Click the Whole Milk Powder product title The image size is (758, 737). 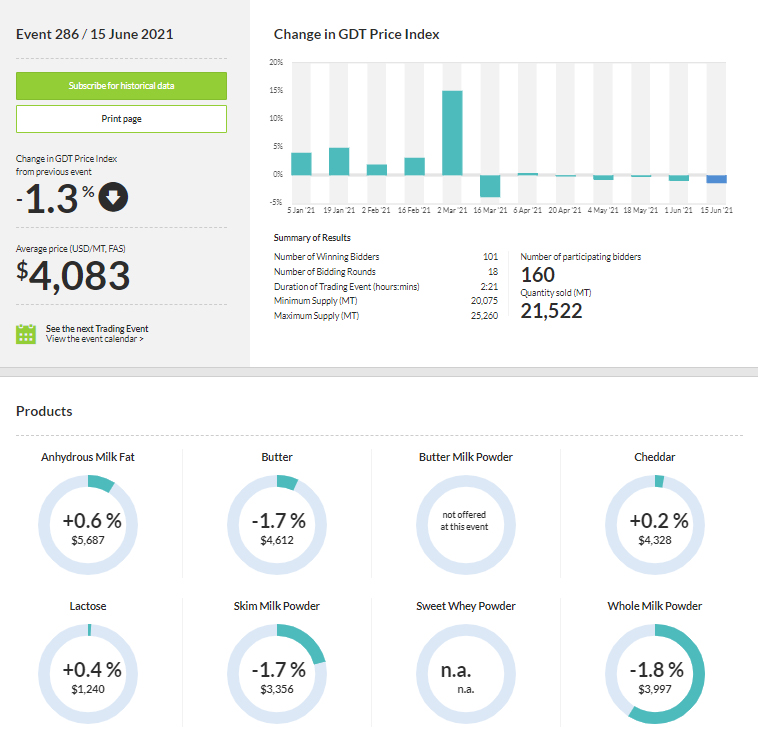654,606
